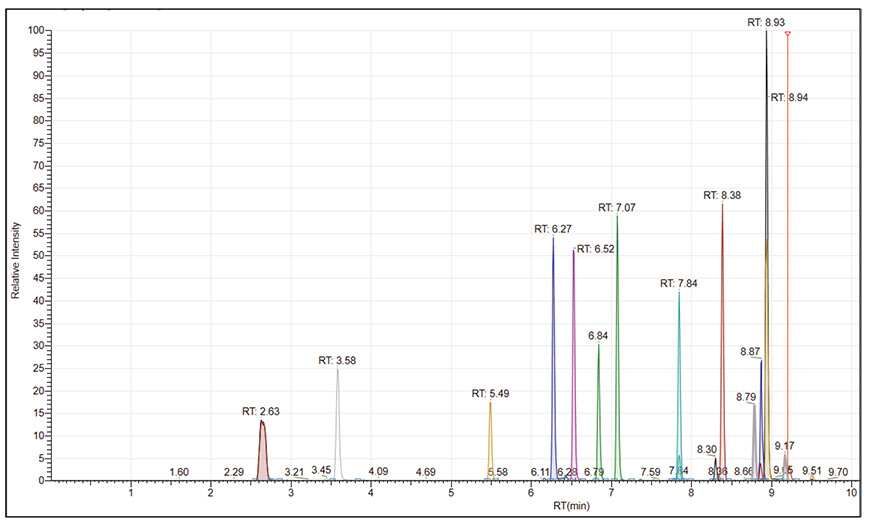This screenshot has height=525, width=870.
Task: Click the RT(min) x-axis title
Action: tap(571, 506)
